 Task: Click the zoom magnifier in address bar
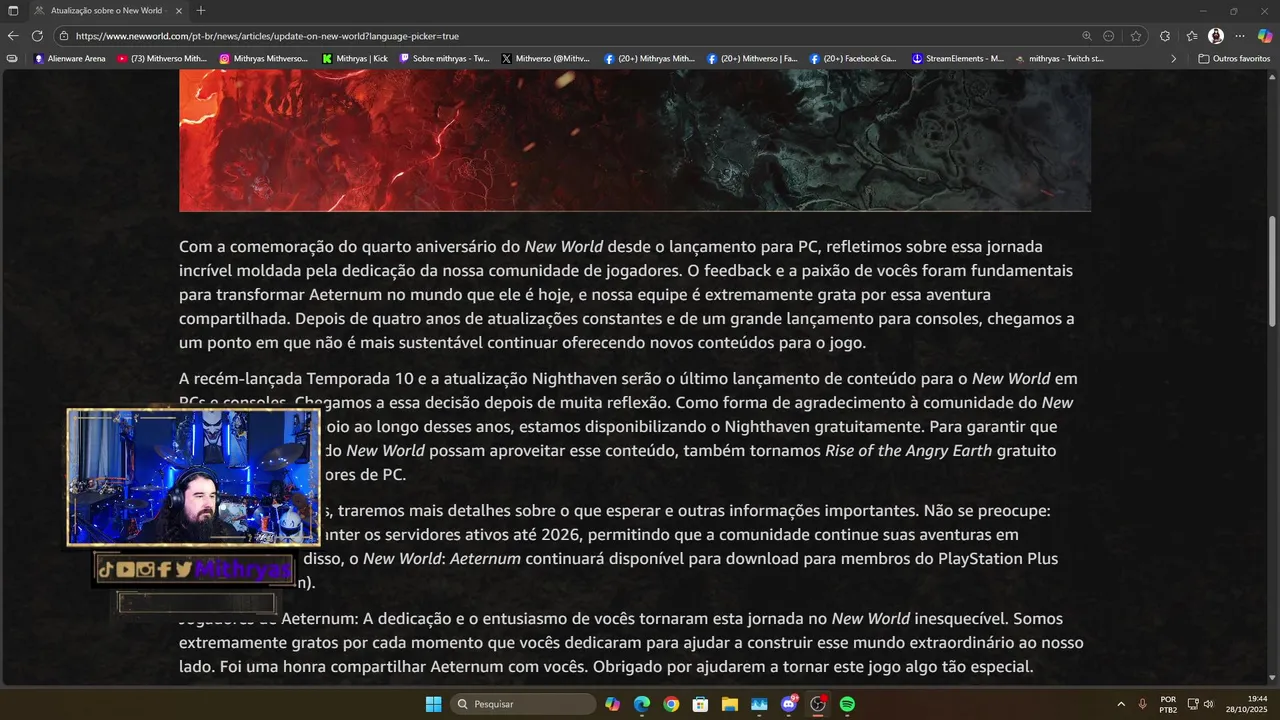coord(1087,36)
